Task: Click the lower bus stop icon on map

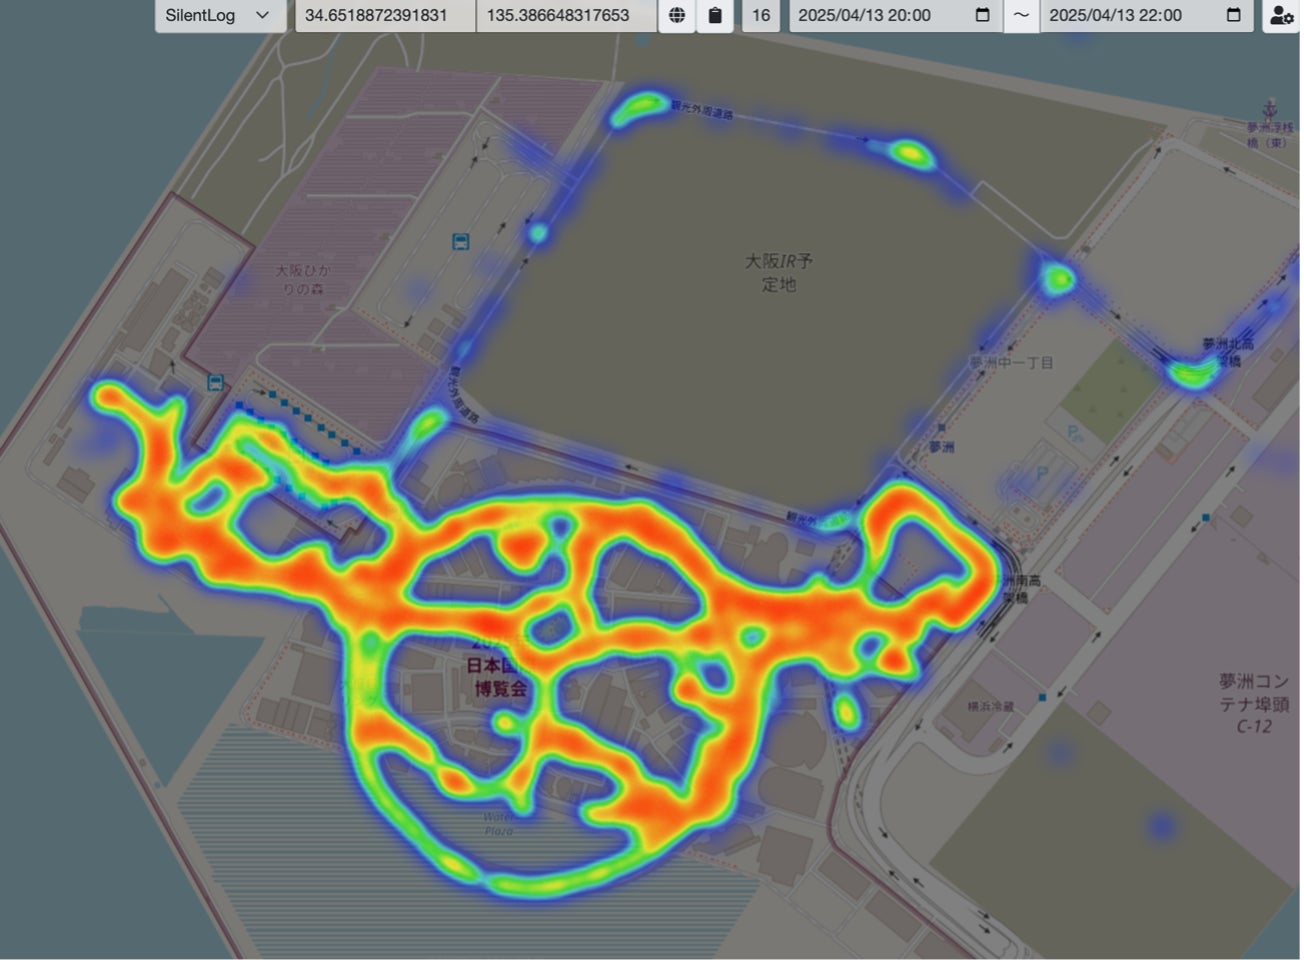Action: click(215, 382)
